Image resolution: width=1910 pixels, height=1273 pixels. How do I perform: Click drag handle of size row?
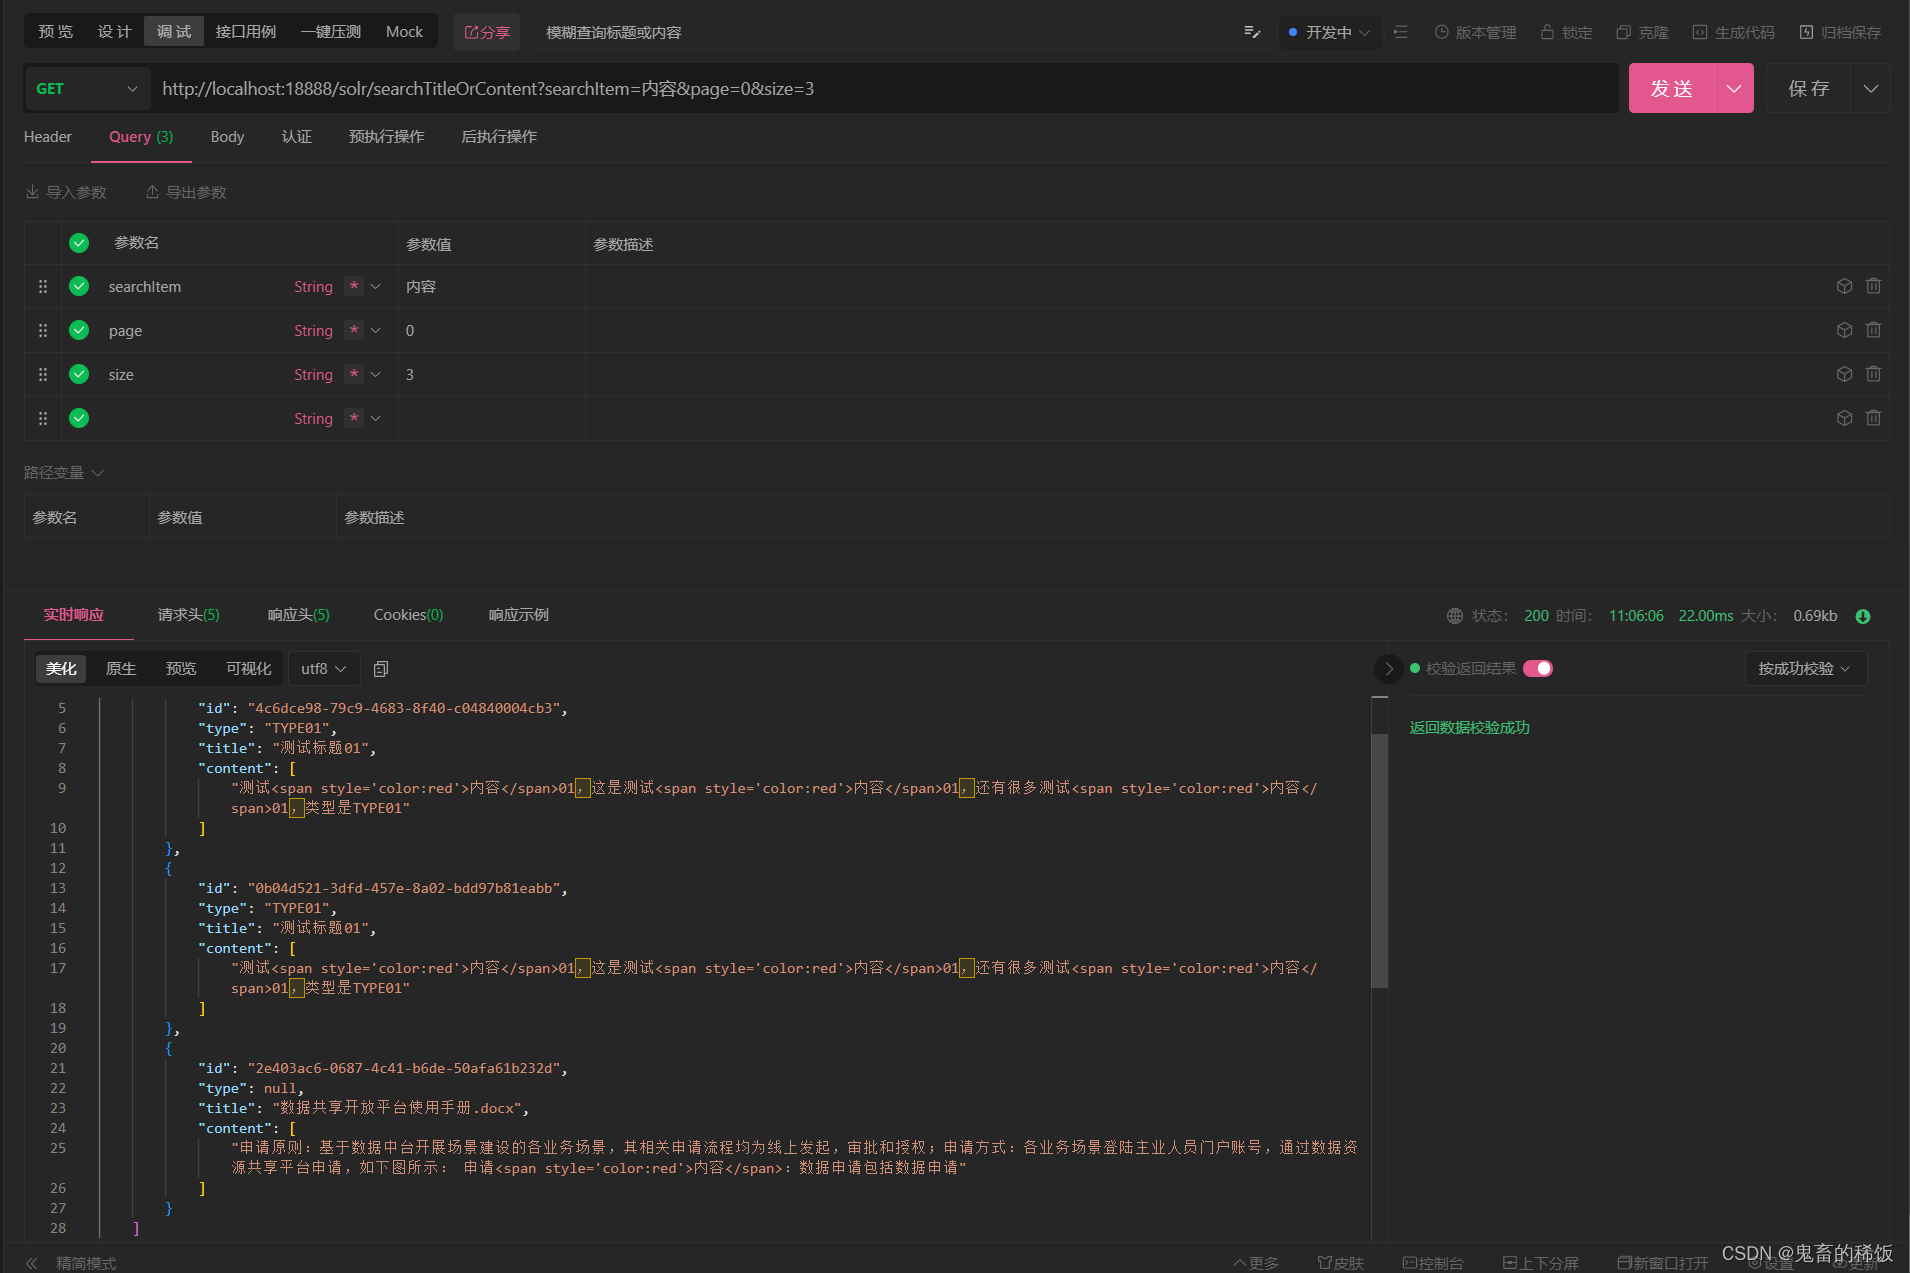click(43, 374)
